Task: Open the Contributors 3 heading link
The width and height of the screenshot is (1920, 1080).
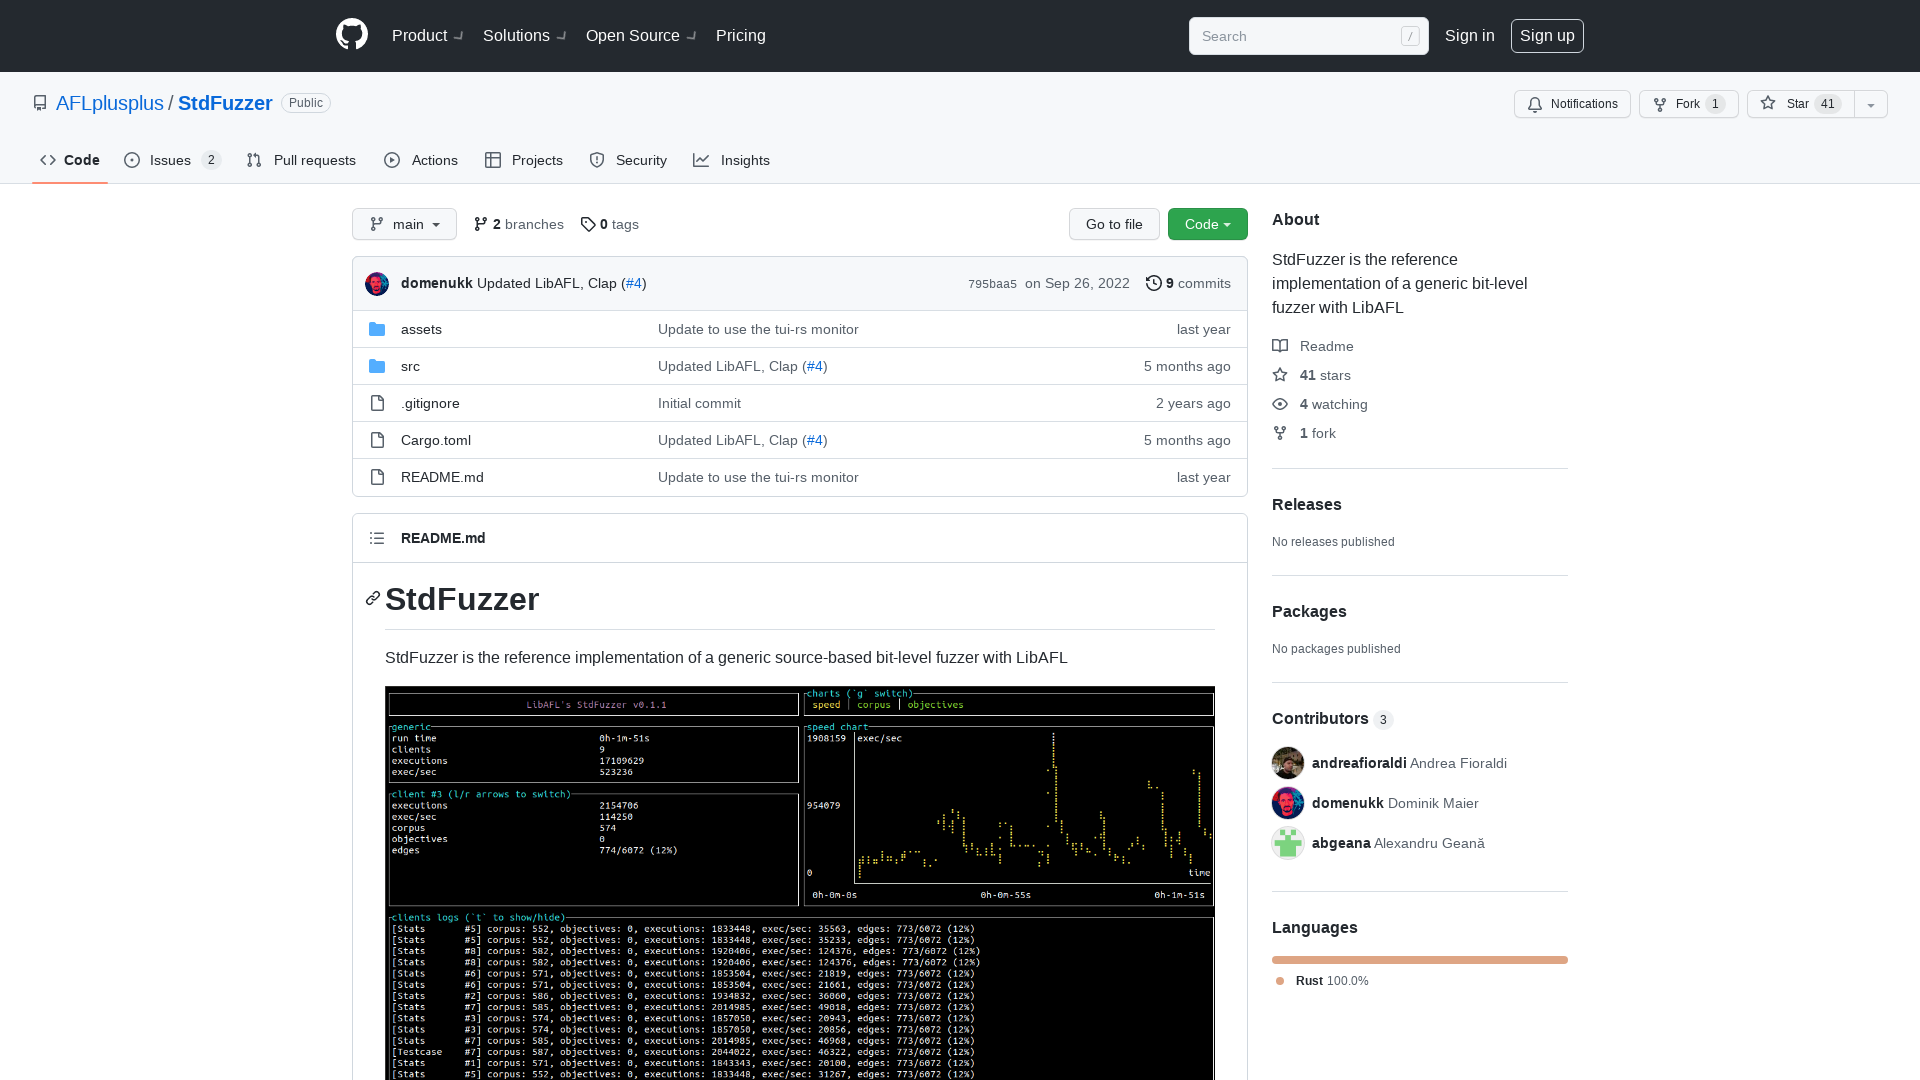Action: coord(1332,719)
